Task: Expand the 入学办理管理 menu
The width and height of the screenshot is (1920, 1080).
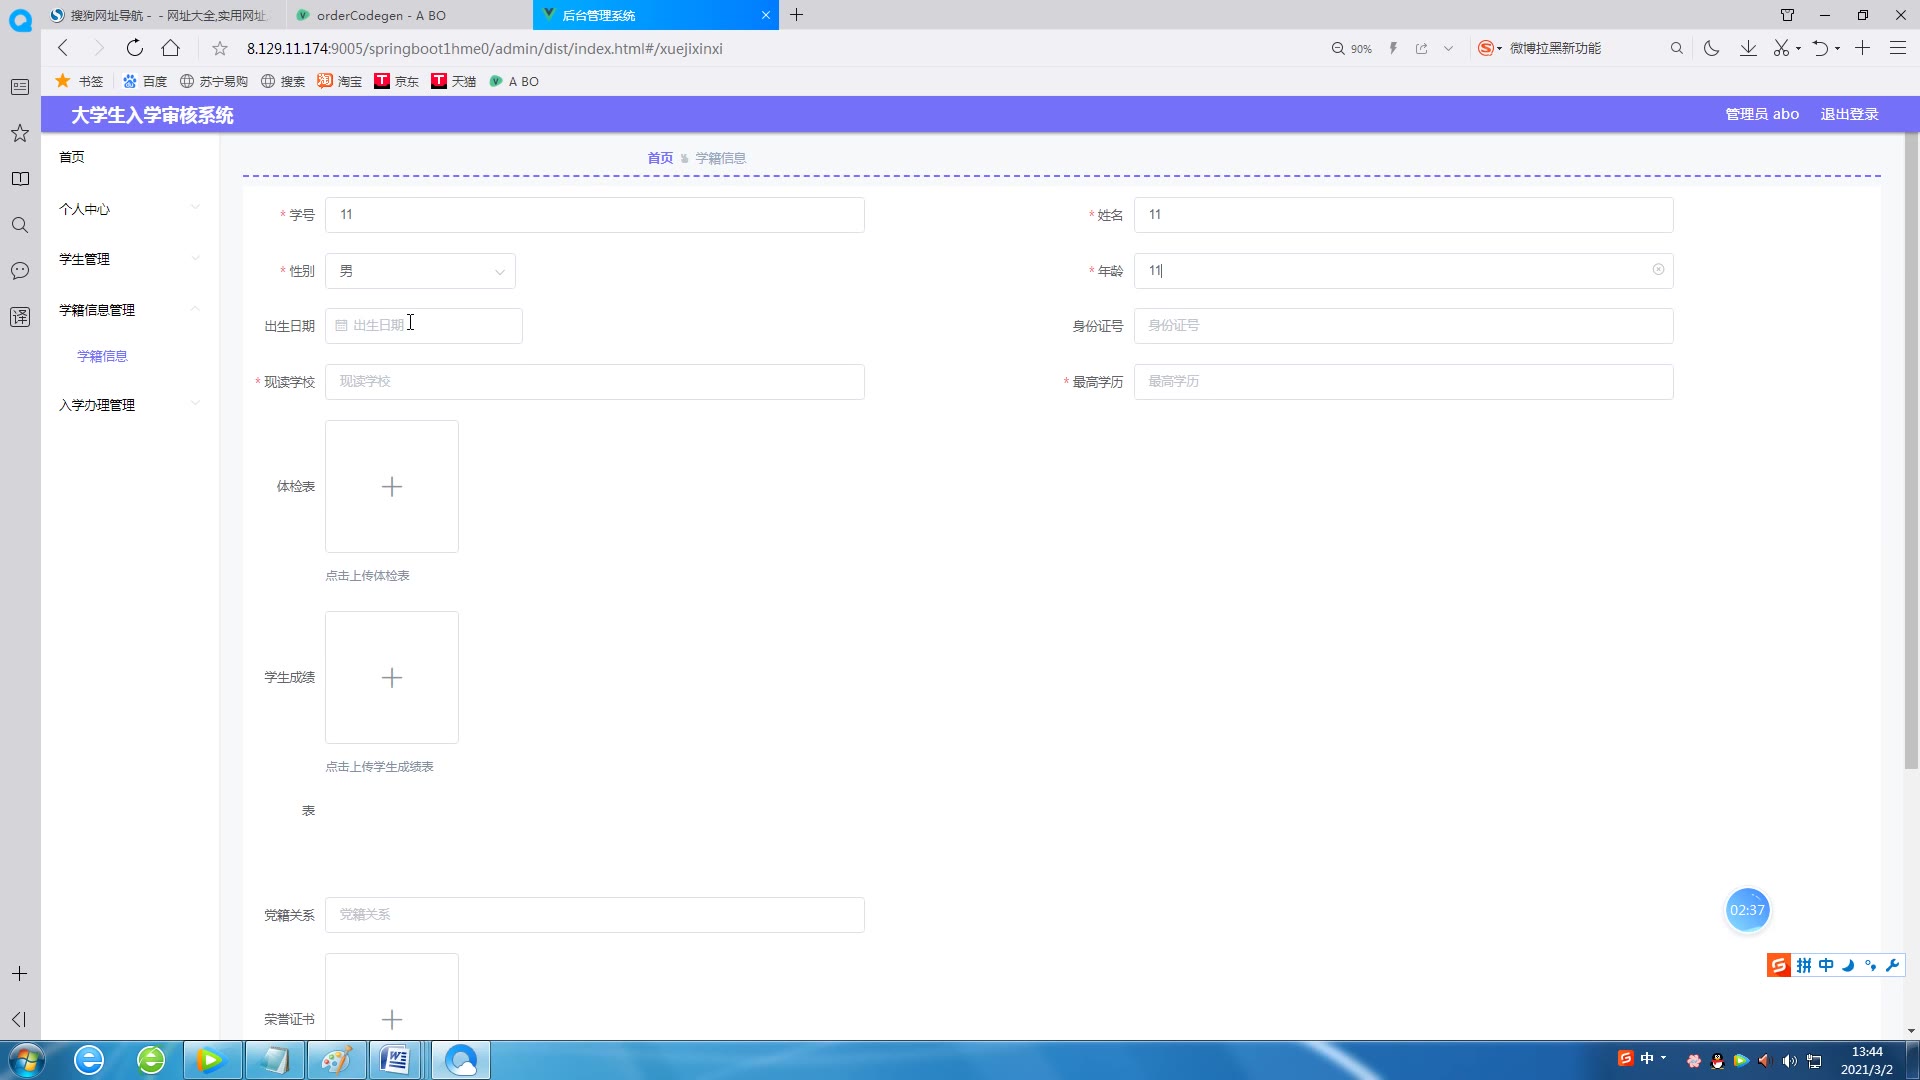Action: [129, 405]
